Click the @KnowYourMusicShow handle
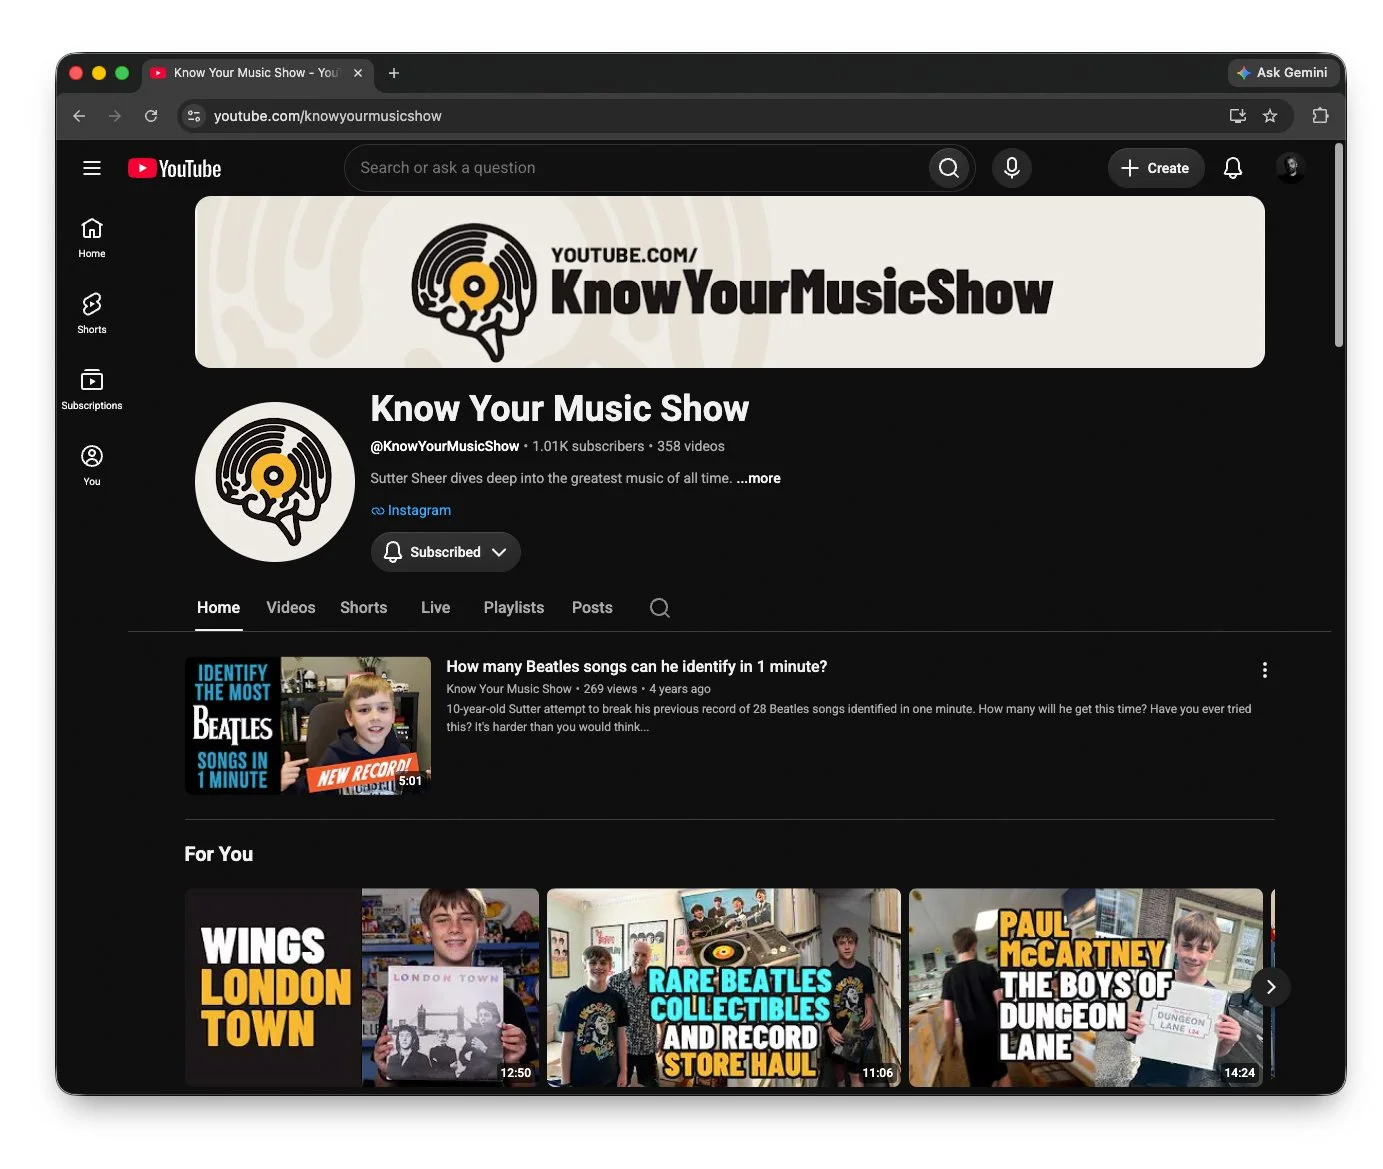 pyautogui.click(x=445, y=446)
